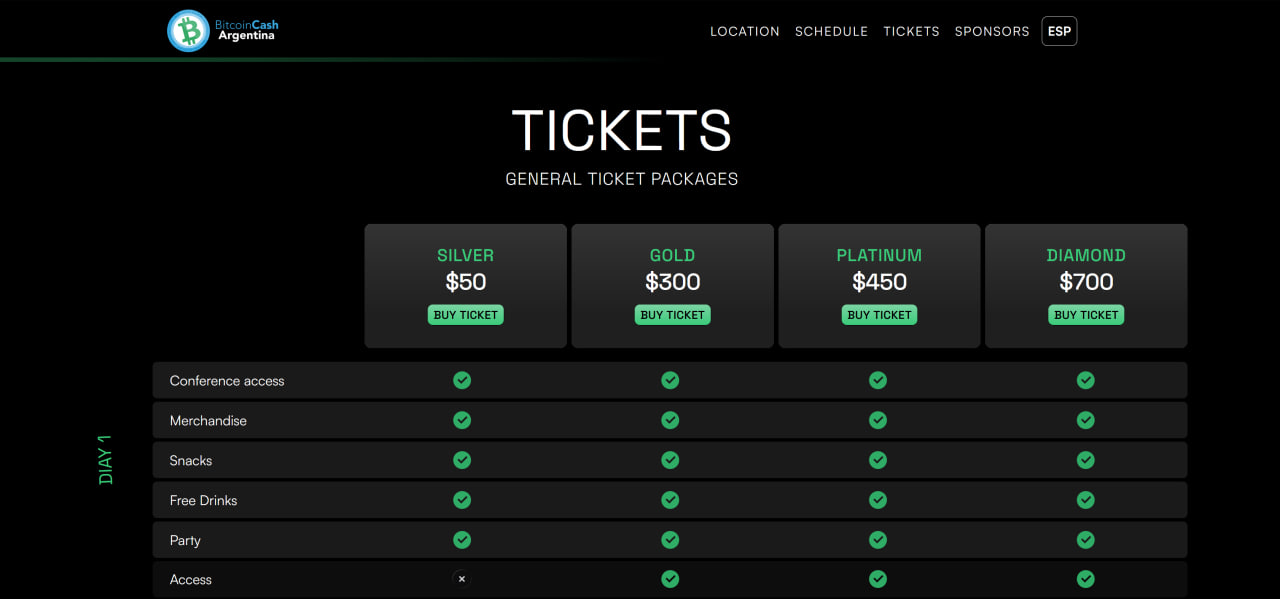Image resolution: width=1280 pixels, height=599 pixels.
Task: Select Tickets in the navigation bar
Action: 911,31
